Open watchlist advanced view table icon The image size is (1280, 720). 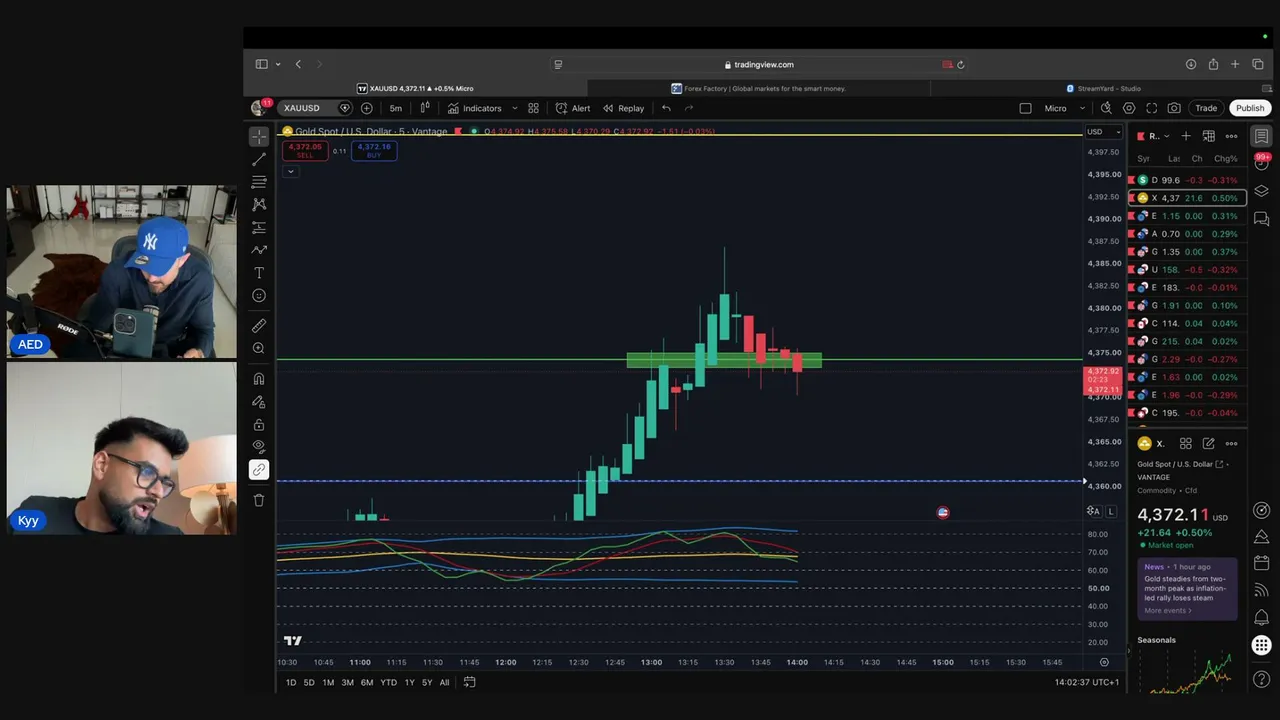[1208, 136]
